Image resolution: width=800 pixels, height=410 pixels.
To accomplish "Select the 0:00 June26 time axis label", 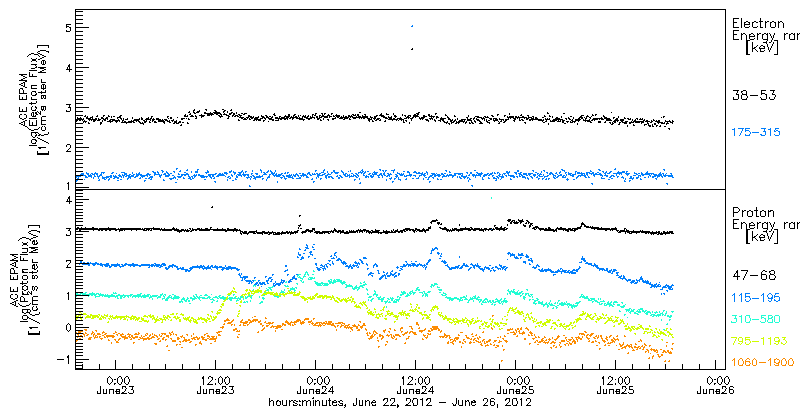I will tap(715, 386).
